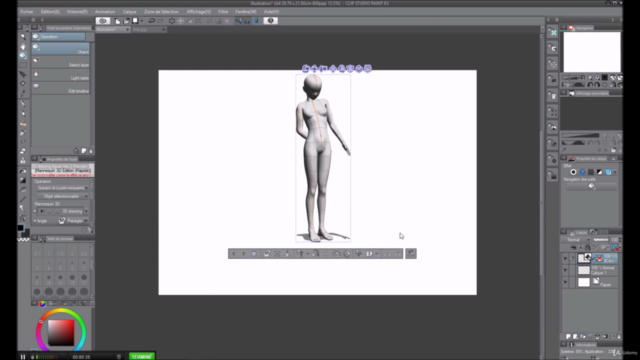The image size is (640, 360).
Task: Click the layer opacity slider
Action: click(x=601, y=240)
